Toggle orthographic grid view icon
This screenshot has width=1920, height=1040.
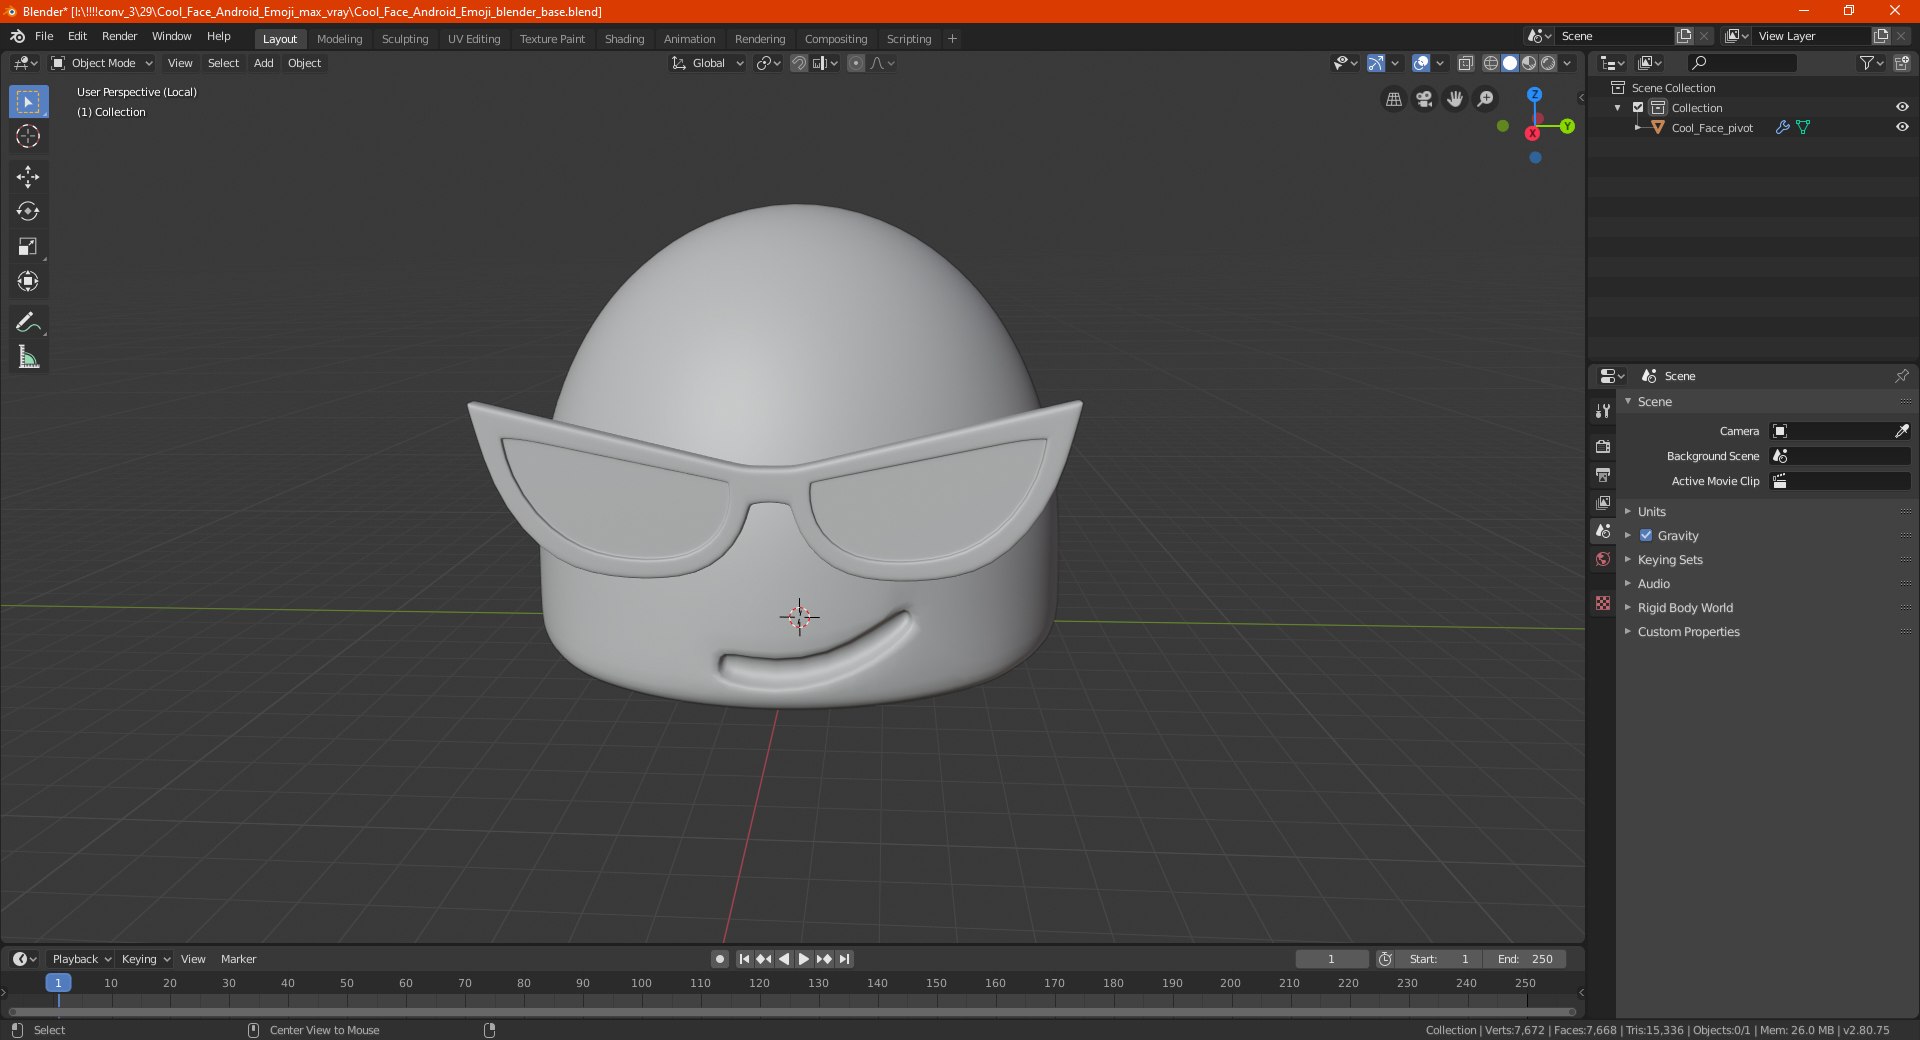[x=1393, y=99]
